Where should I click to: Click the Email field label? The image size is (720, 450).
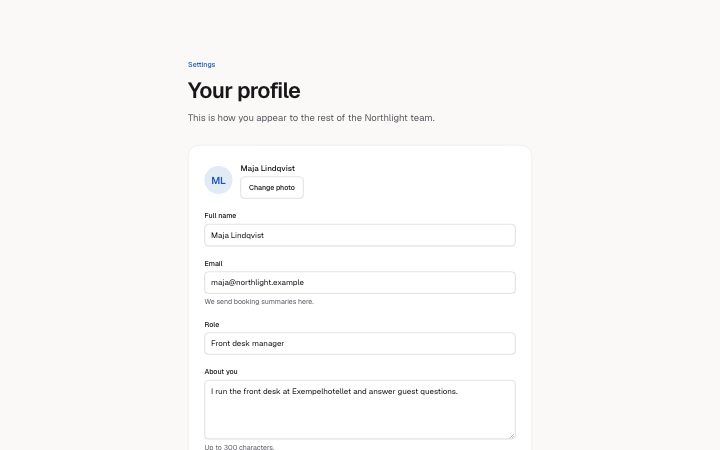[214, 264]
